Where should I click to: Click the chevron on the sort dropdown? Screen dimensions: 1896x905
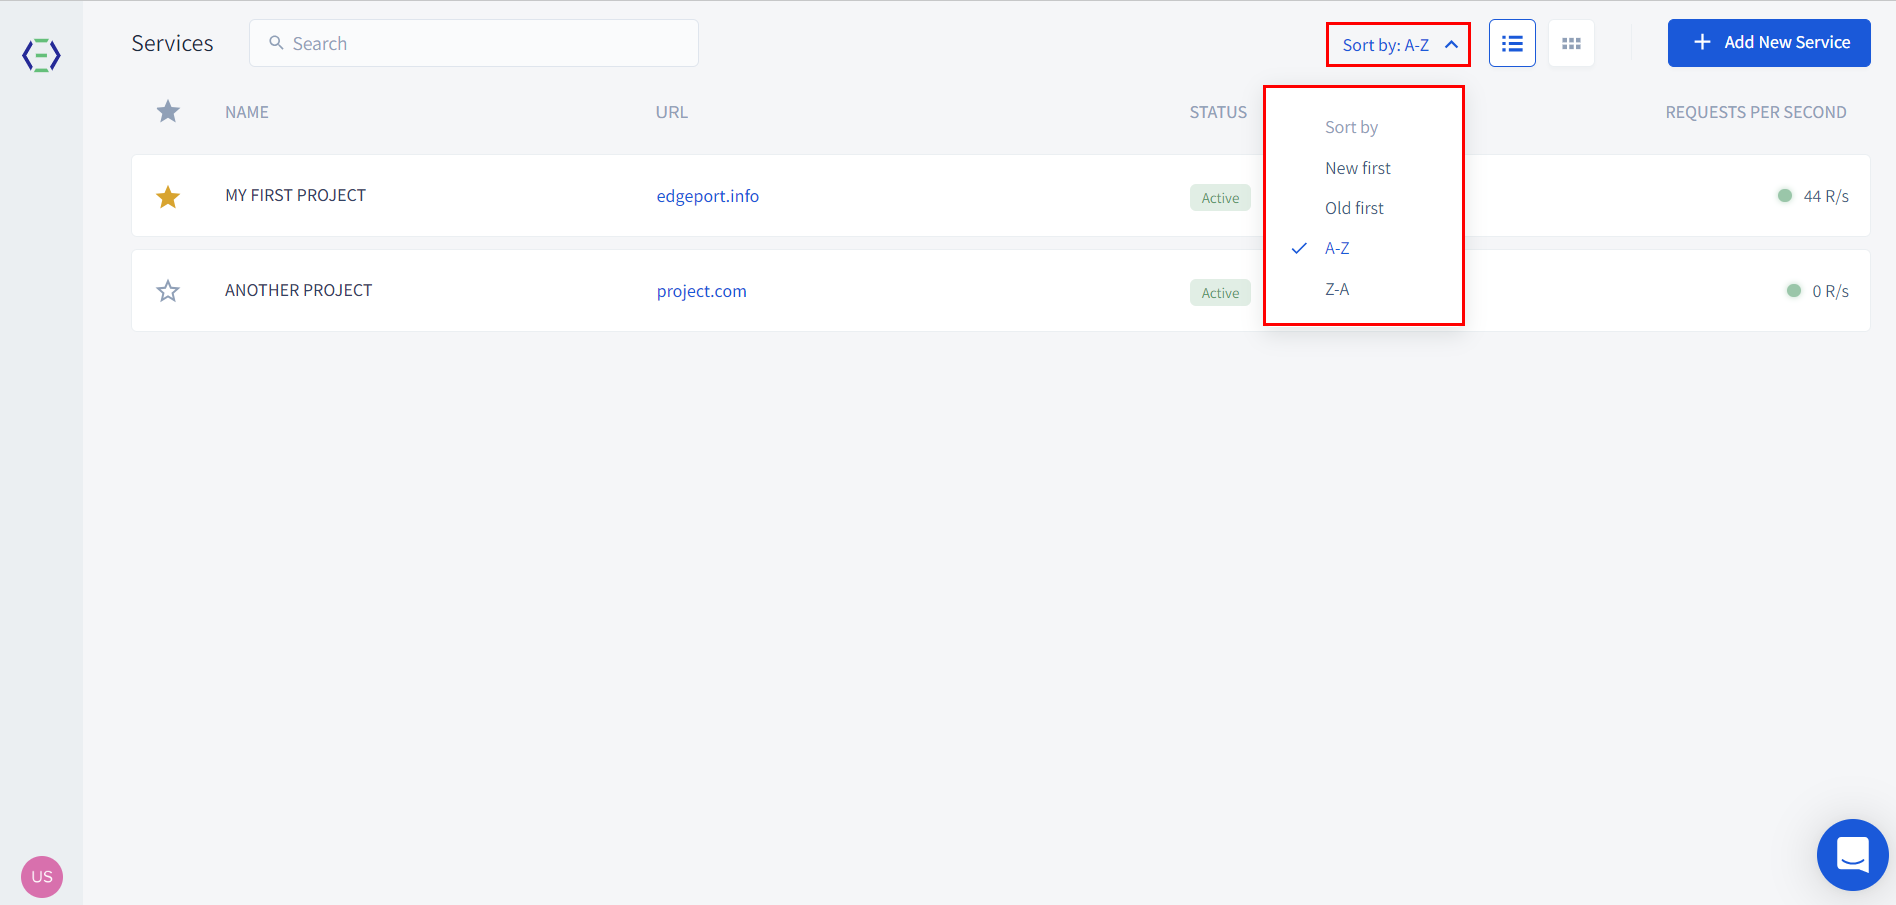1451,45
